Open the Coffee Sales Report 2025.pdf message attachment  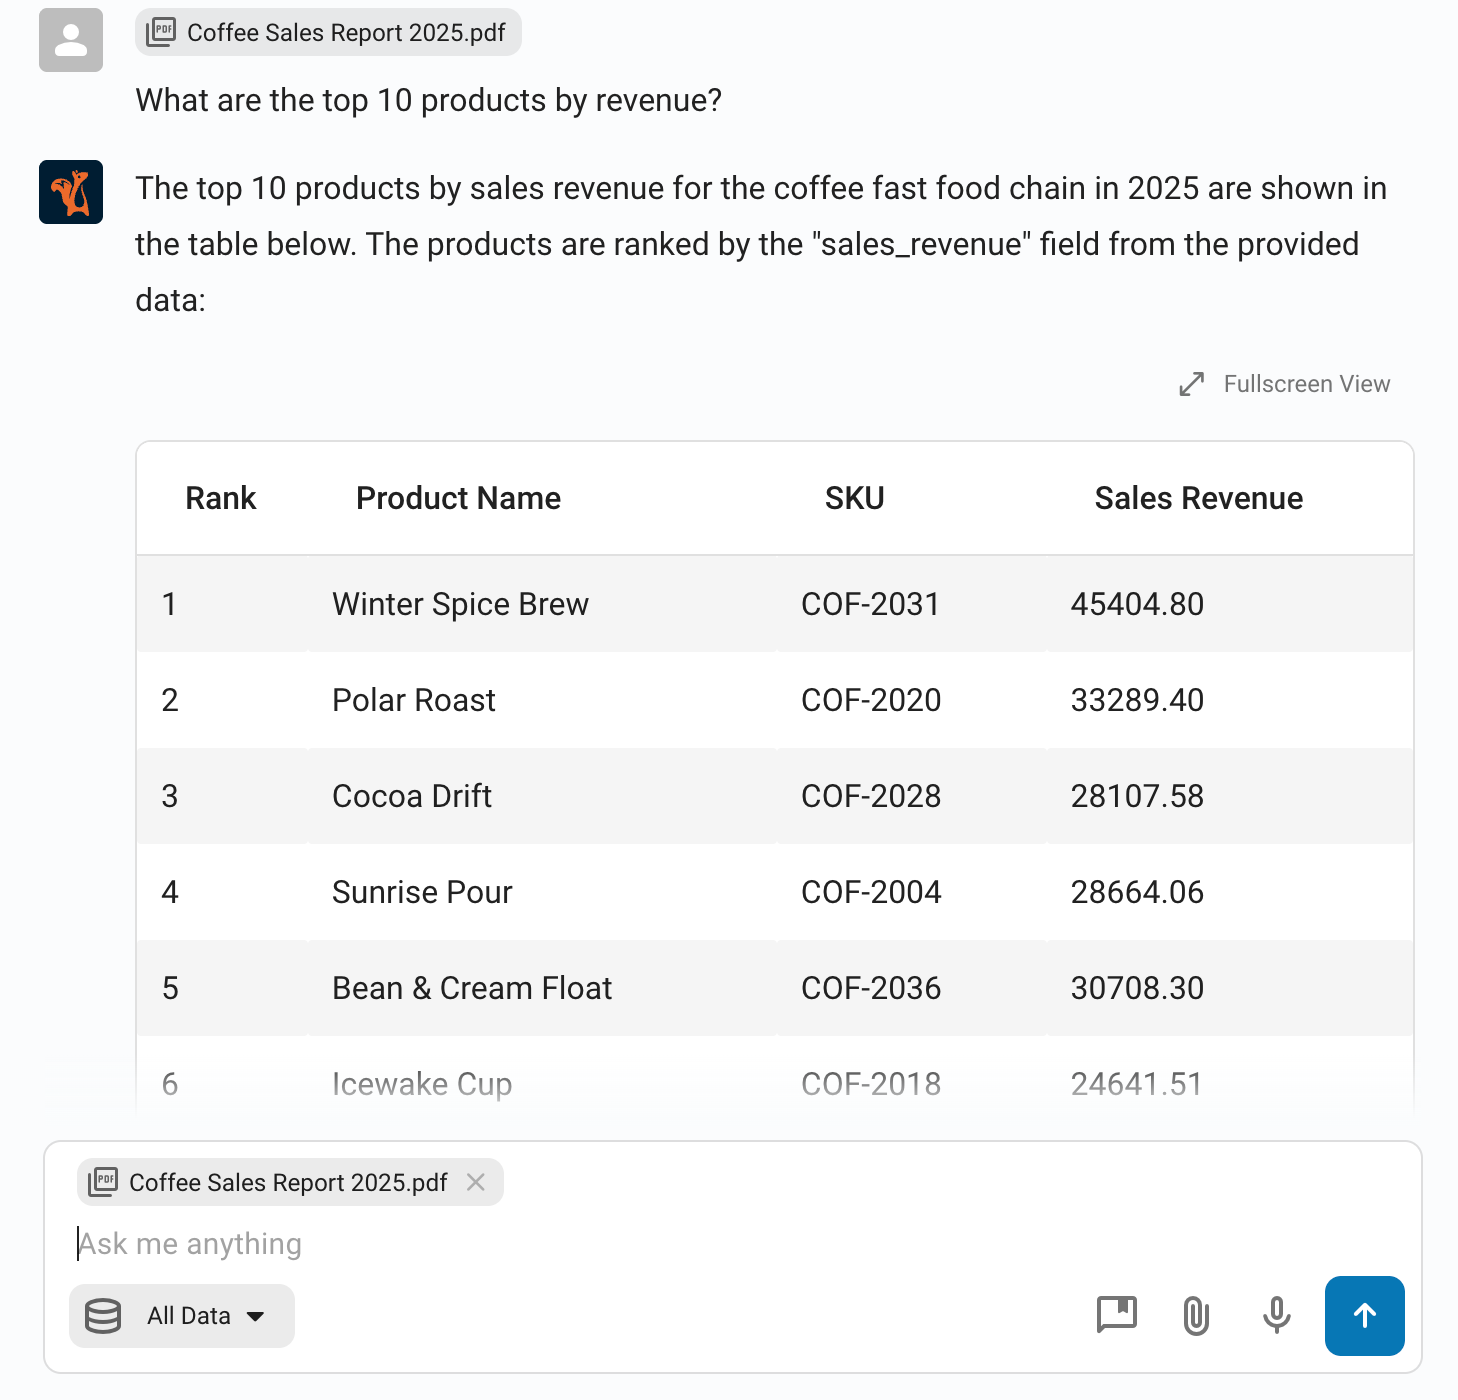[328, 33]
